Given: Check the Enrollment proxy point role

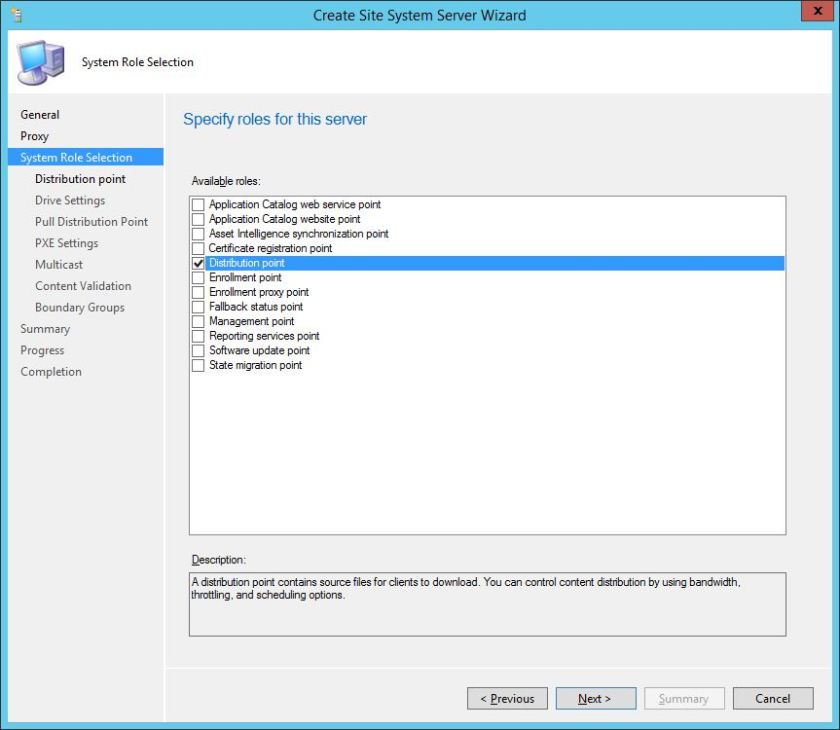Looking at the screenshot, I should [197, 292].
